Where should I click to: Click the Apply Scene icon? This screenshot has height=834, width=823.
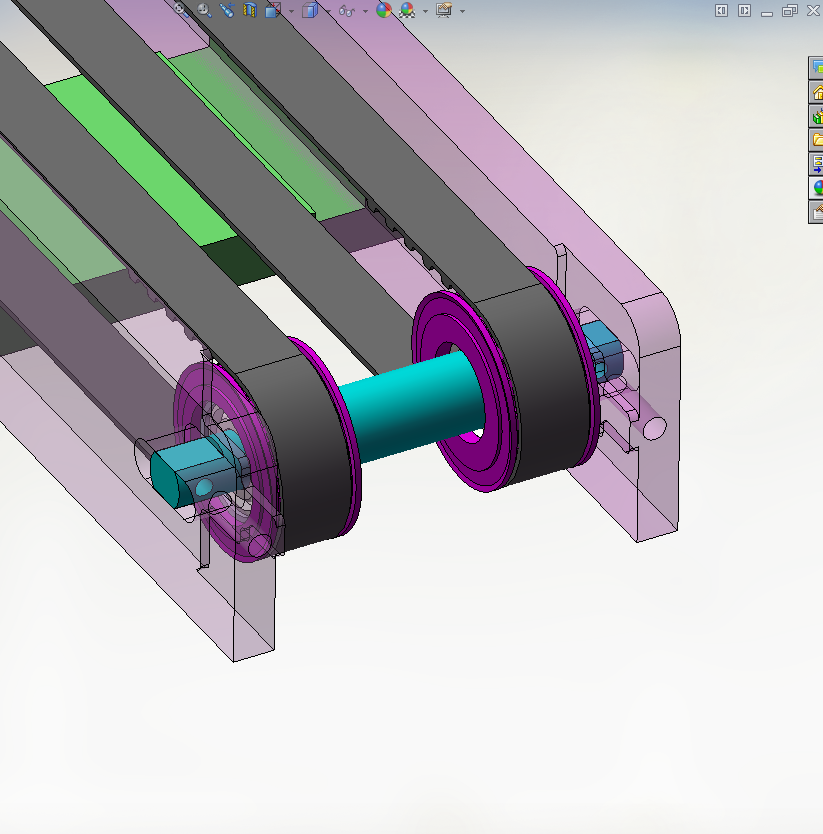(407, 10)
